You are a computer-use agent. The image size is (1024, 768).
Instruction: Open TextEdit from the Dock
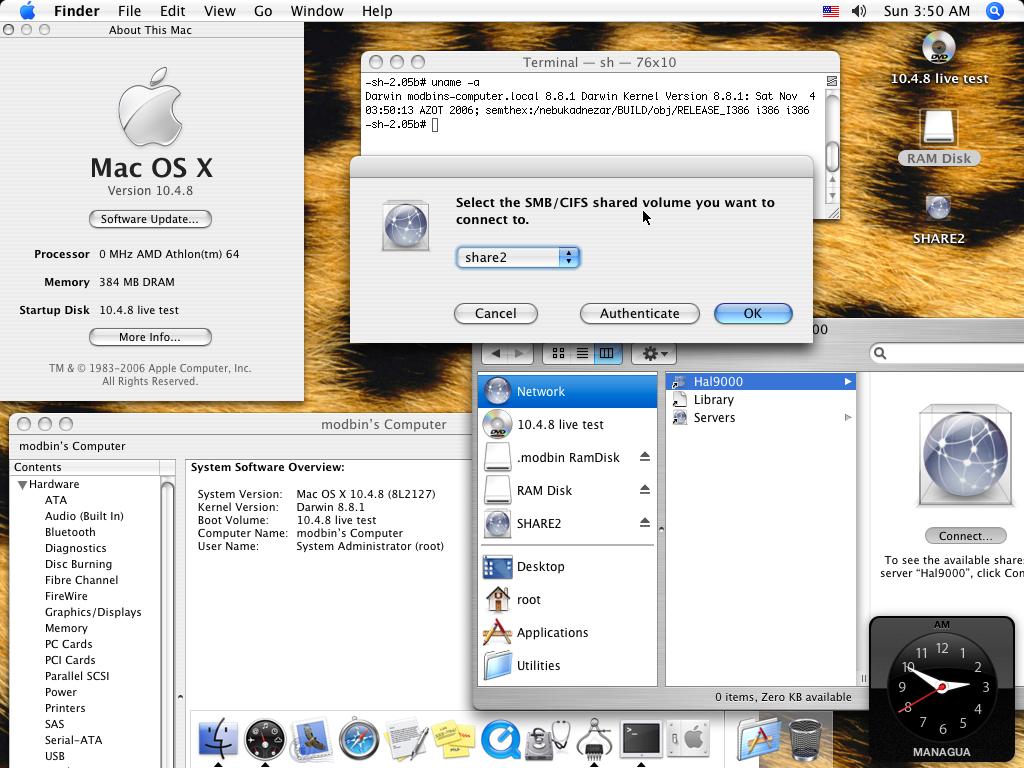coord(406,739)
